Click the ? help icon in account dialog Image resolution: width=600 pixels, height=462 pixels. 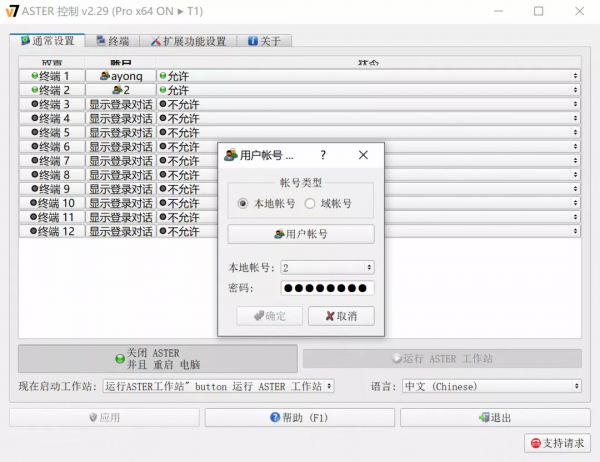click(x=323, y=155)
